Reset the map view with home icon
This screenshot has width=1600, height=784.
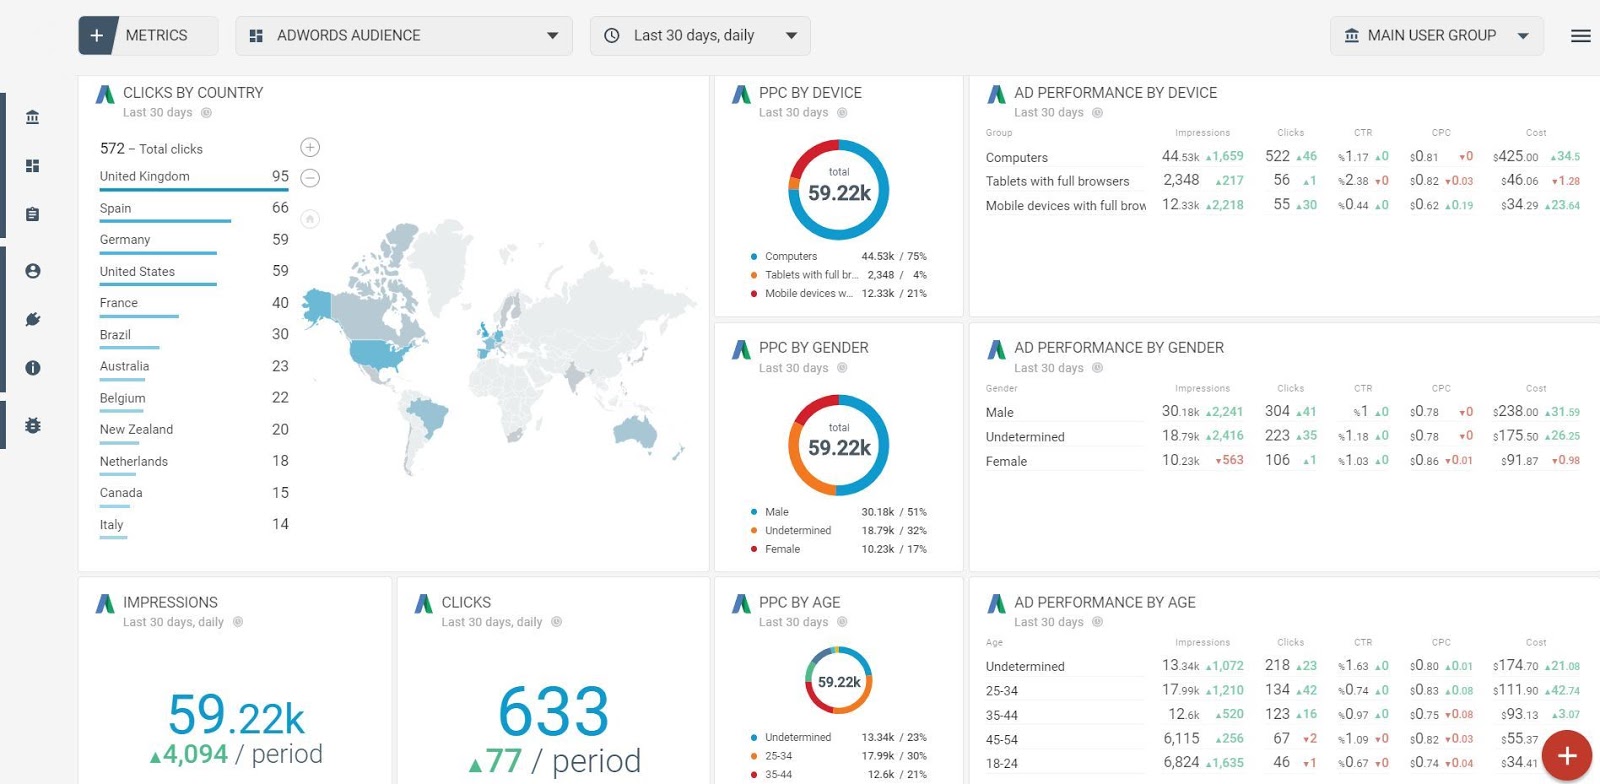pyautogui.click(x=310, y=218)
